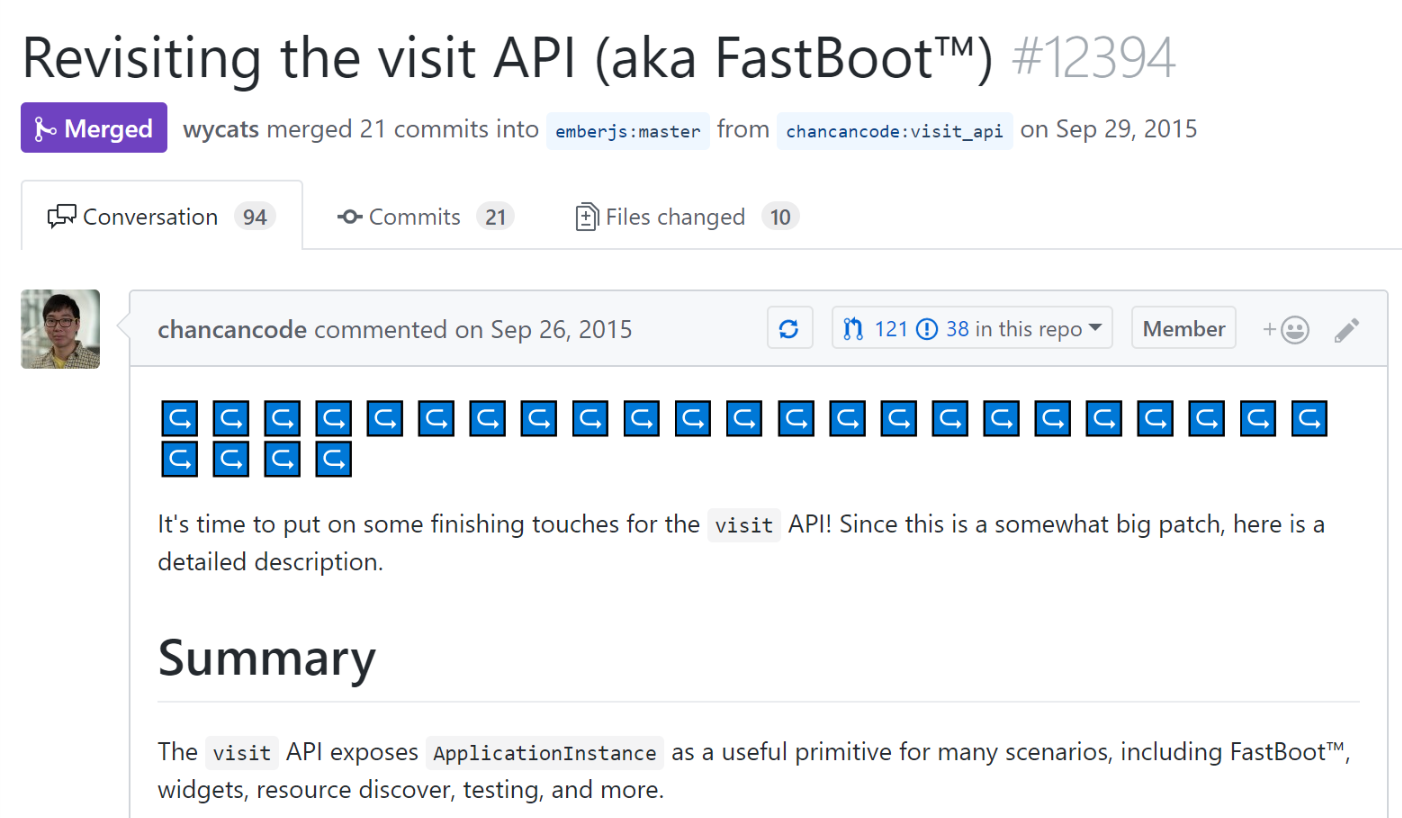The image size is (1402, 818).
Task: Click the 94 conversation counter
Action: 255,216
